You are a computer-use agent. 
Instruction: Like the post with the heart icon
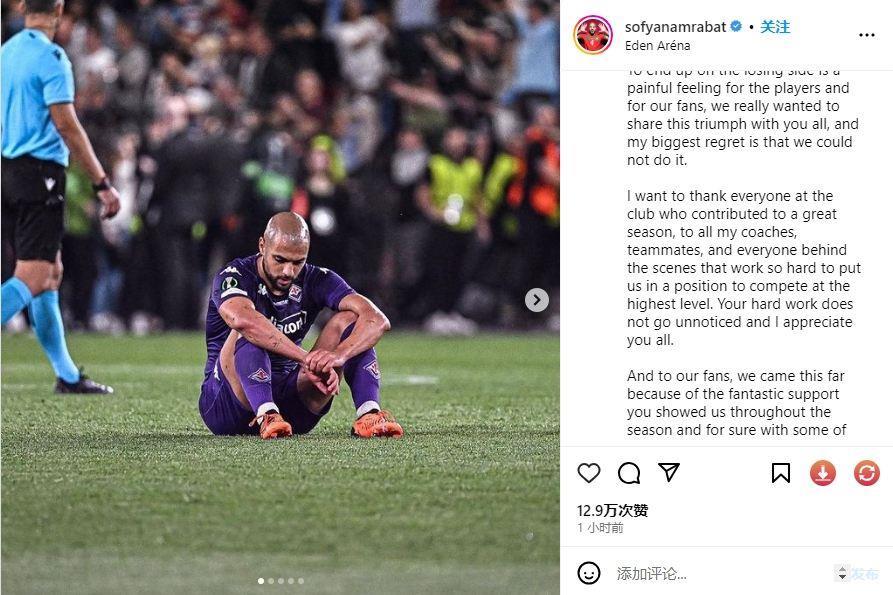pyautogui.click(x=588, y=473)
